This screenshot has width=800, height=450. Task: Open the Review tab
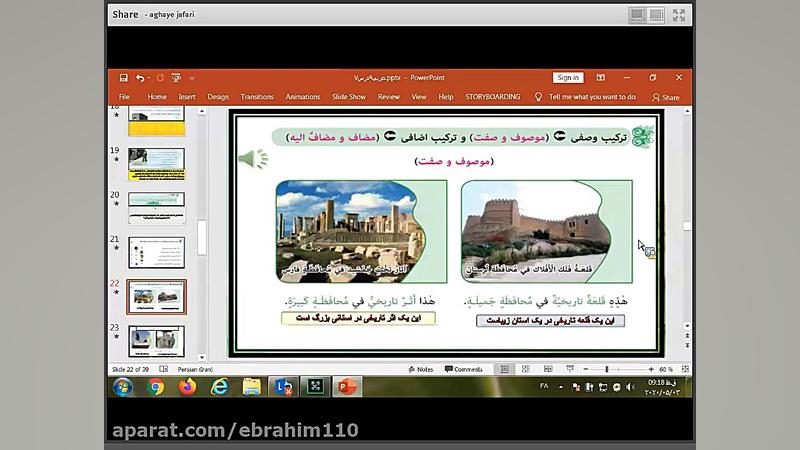click(x=389, y=97)
